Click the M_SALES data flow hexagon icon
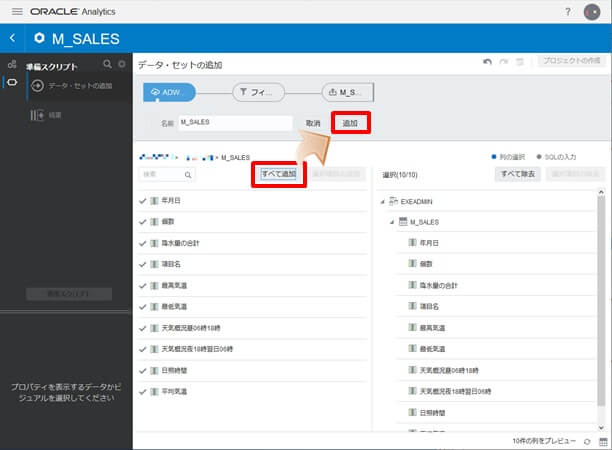 point(39,38)
